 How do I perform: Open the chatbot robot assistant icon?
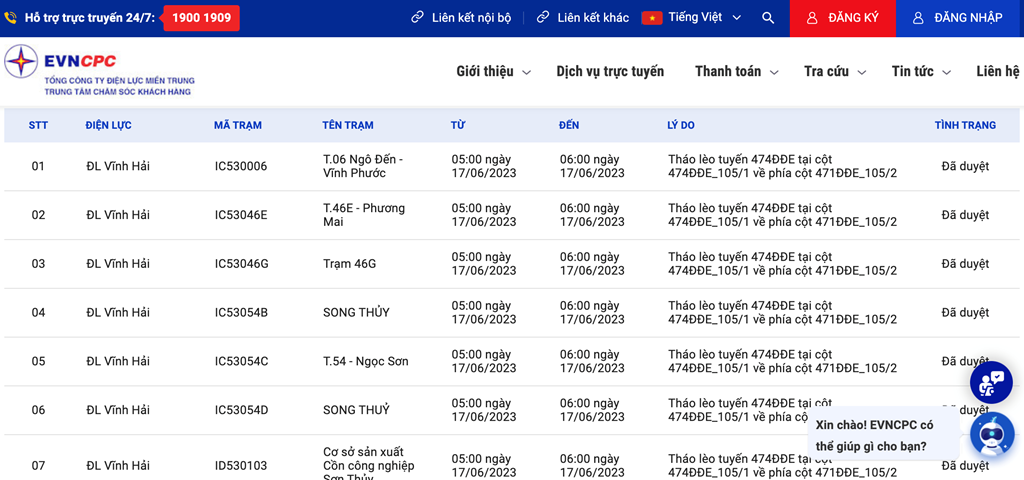[x=992, y=434]
